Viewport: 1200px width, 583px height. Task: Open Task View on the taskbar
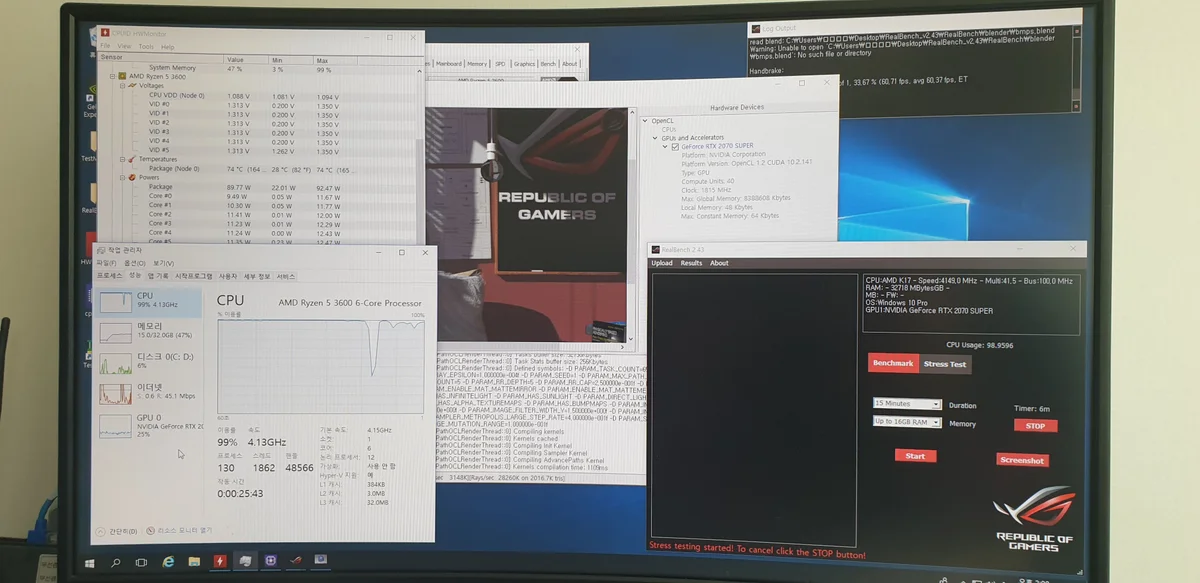click(x=141, y=563)
